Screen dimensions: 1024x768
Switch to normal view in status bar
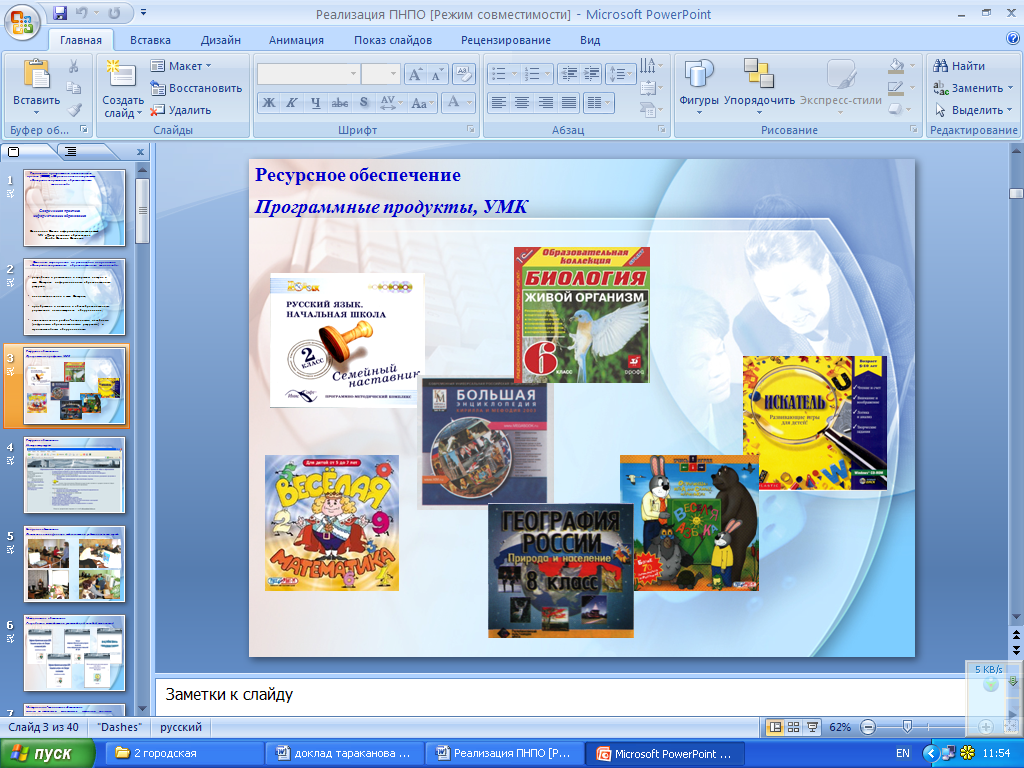[x=775, y=727]
